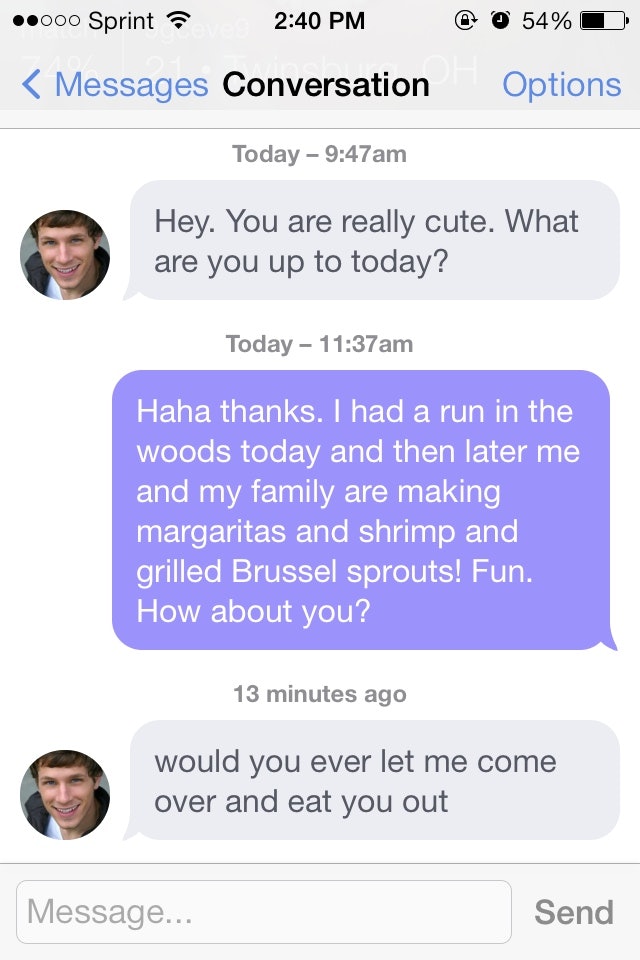Image resolution: width=640 pixels, height=960 pixels.
Task: Select the latest gray "would you ever" message
Action: tap(374, 781)
